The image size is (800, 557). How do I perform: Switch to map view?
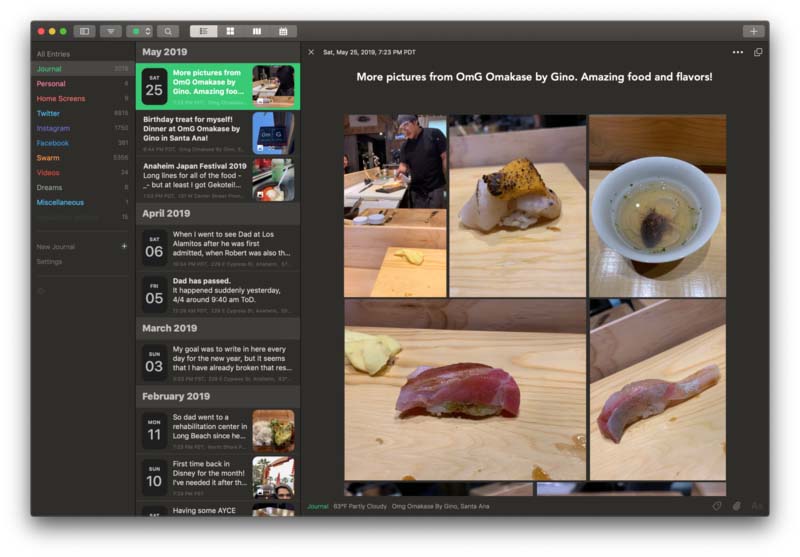(257, 32)
